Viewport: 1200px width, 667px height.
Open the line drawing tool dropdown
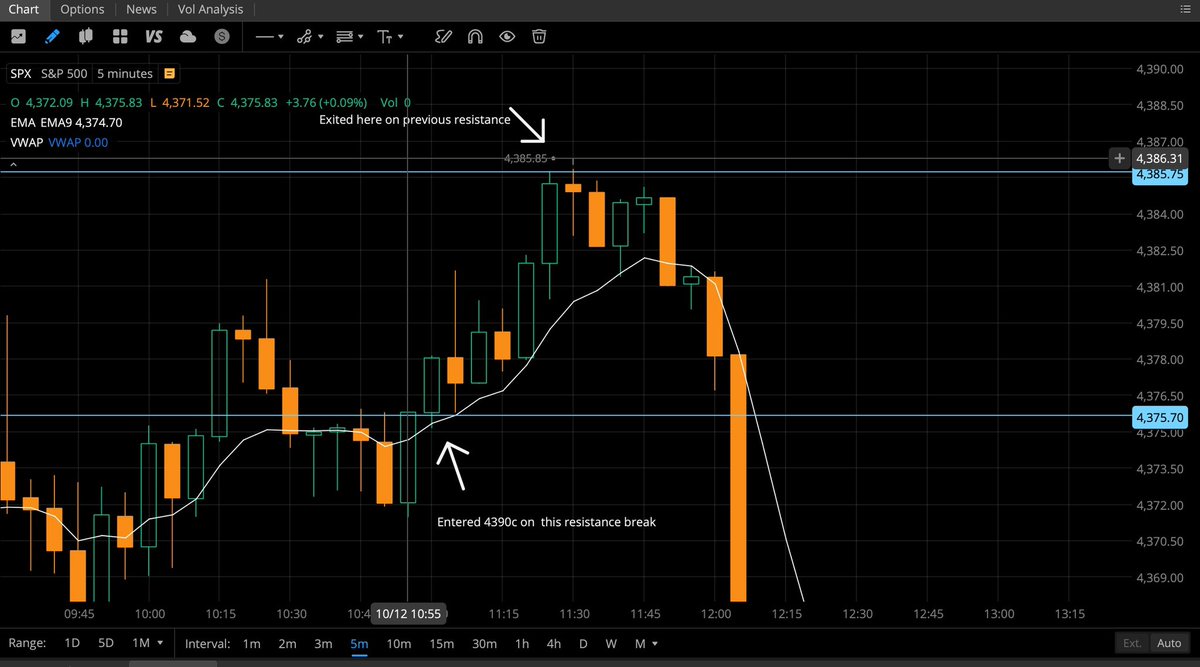pos(269,36)
